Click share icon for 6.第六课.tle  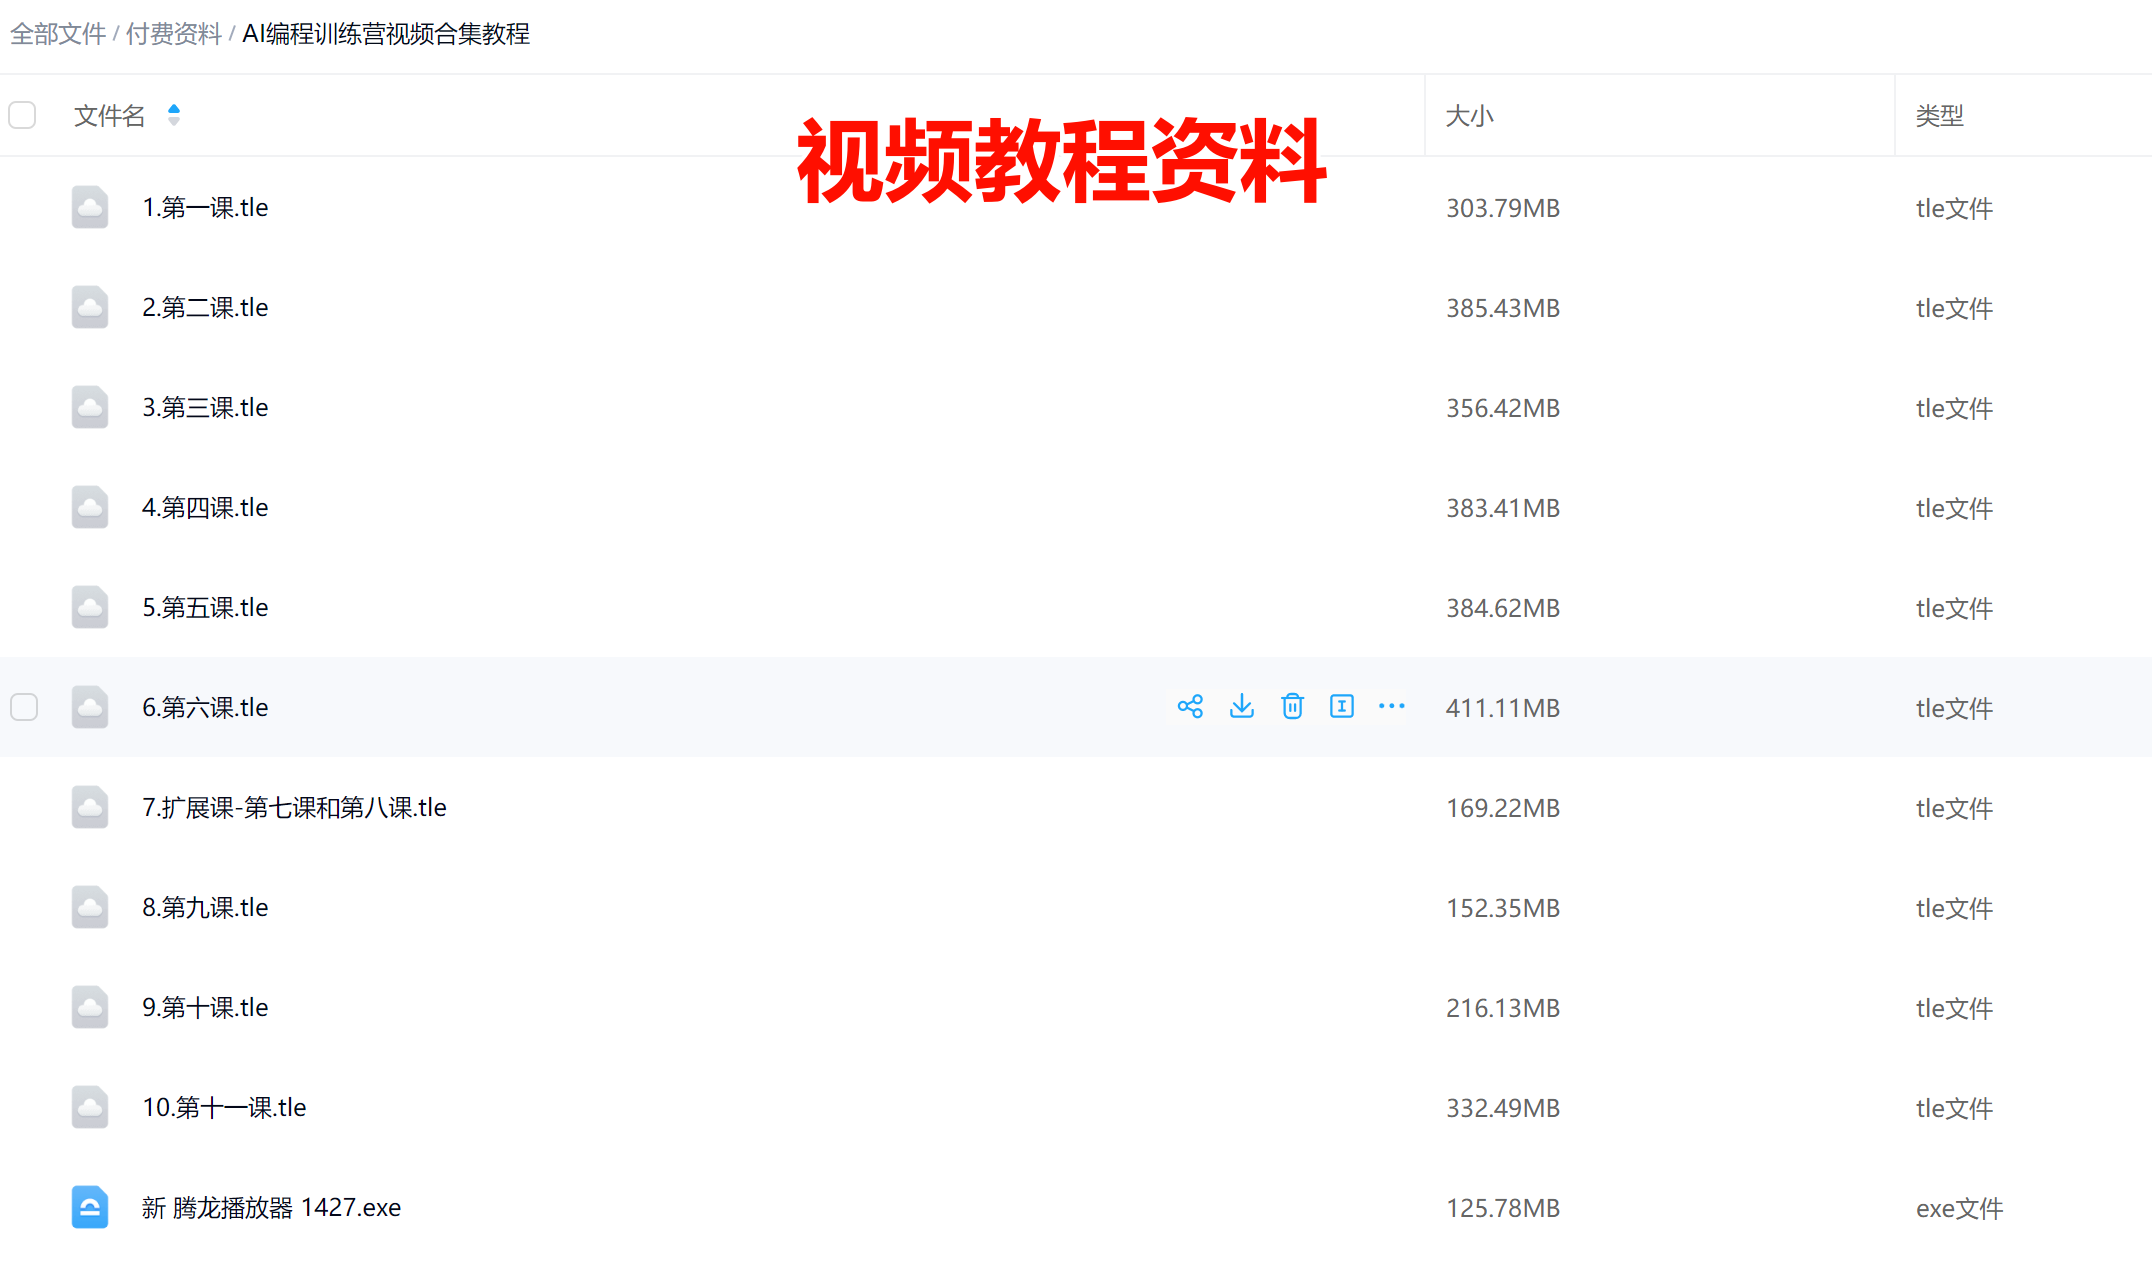coord(1190,707)
